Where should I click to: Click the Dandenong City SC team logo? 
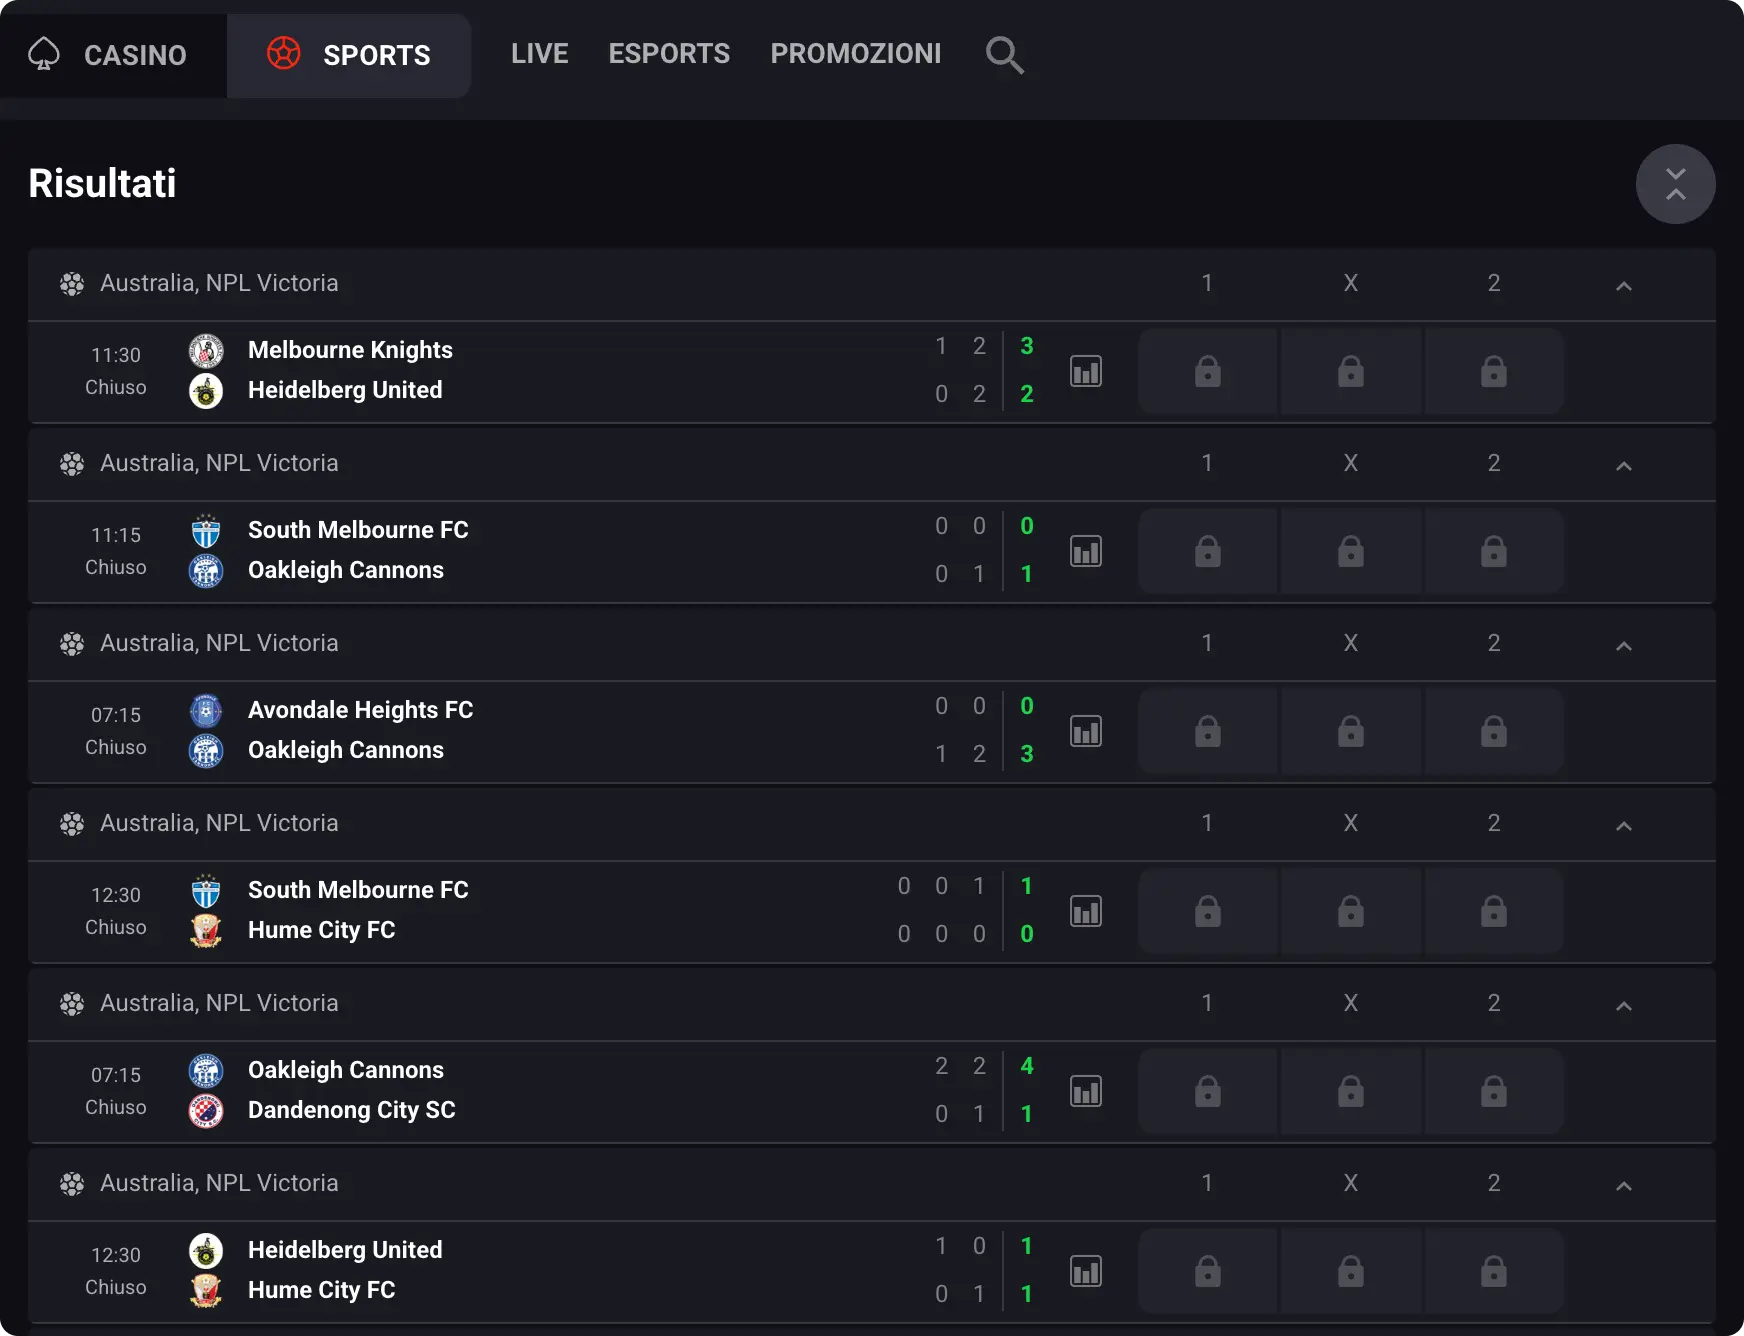coord(206,1110)
